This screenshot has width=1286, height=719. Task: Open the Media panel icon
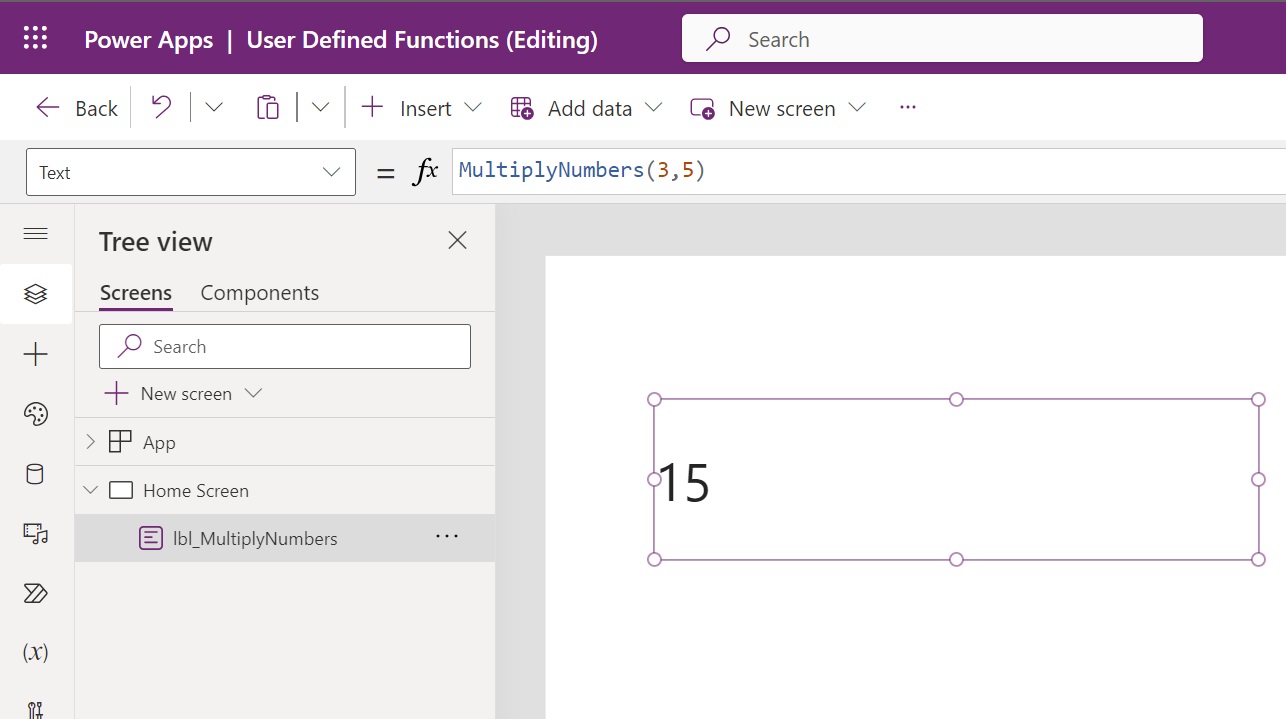pyautogui.click(x=36, y=534)
